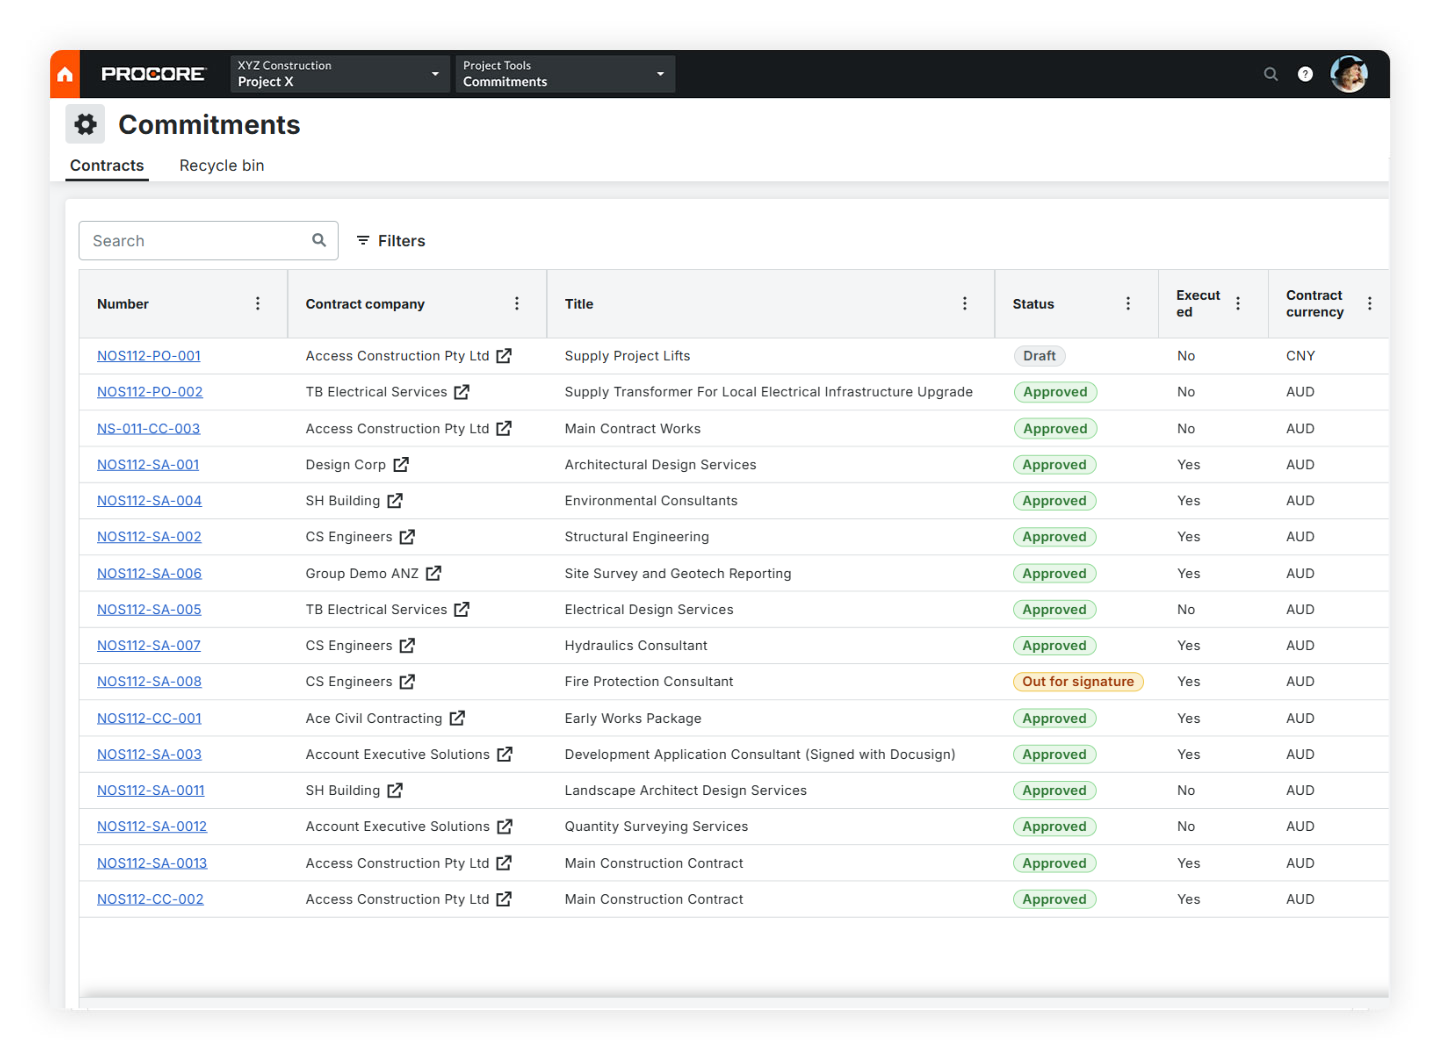The image size is (1440, 1060).
Task: Open contract NOS112-SA-008 Fire Protection Consultant
Action: tap(149, 681)
